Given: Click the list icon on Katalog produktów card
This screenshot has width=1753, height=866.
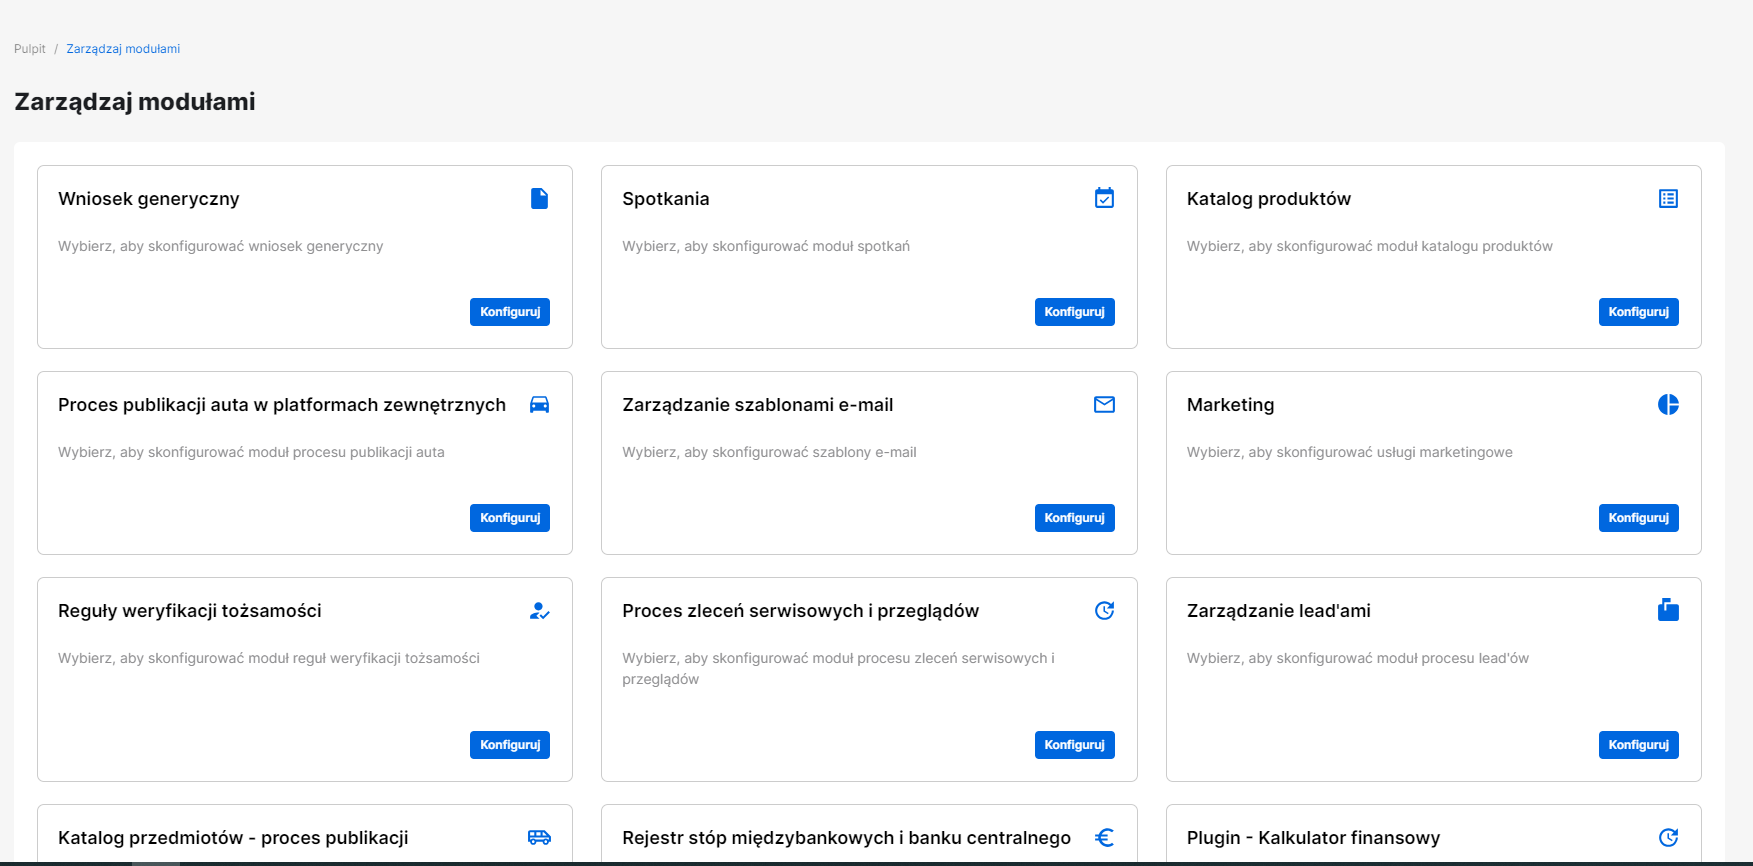Looking at the screenshot, I should coord(1668,198).
